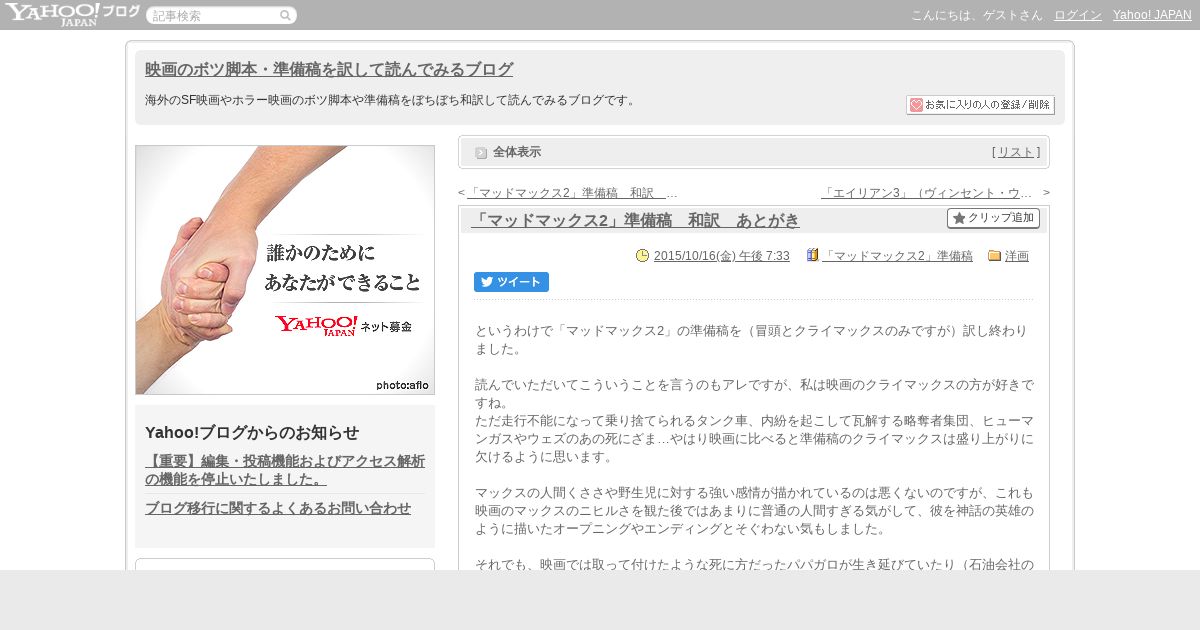The image size is (1200, 630).
Task: Go to next post 「エイリアン3」
Action: [926, 193]
